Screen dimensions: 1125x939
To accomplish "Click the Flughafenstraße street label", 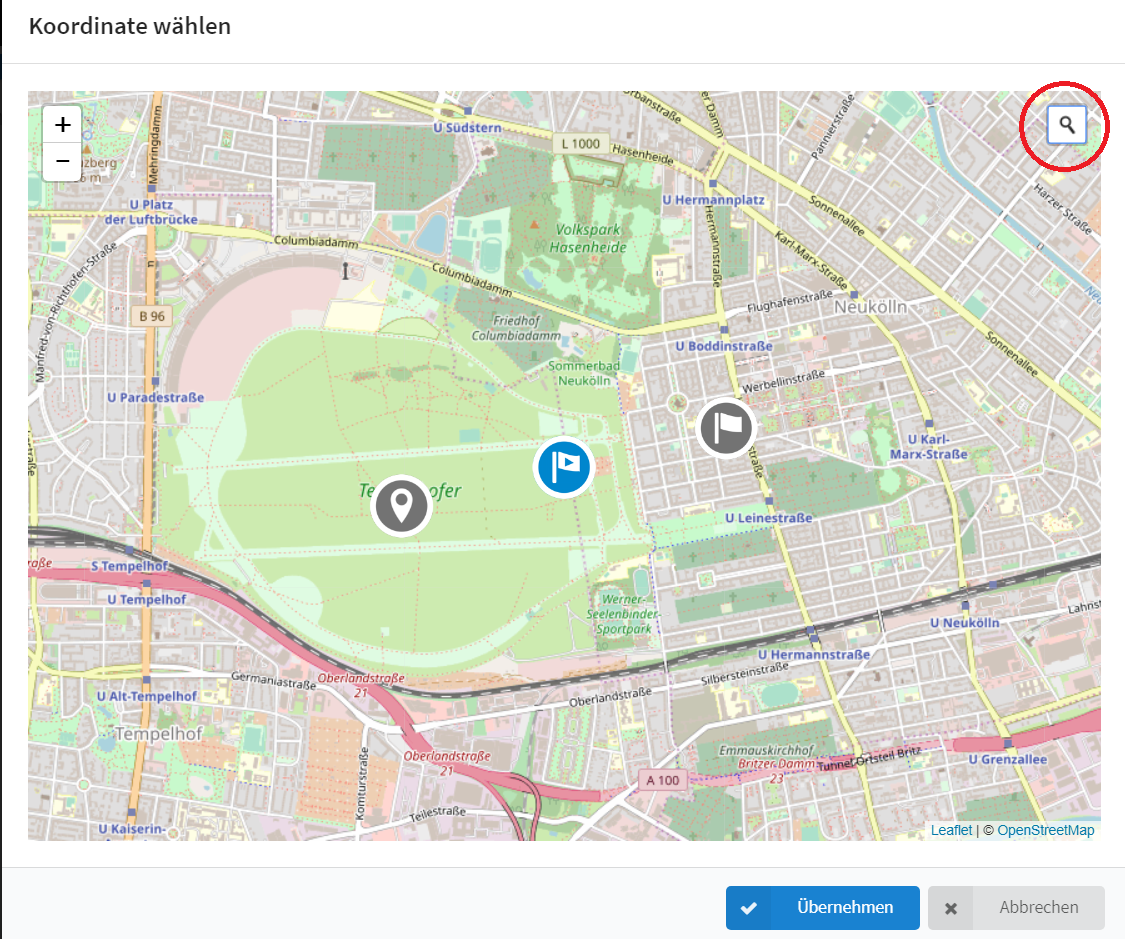I will [790, 301].
